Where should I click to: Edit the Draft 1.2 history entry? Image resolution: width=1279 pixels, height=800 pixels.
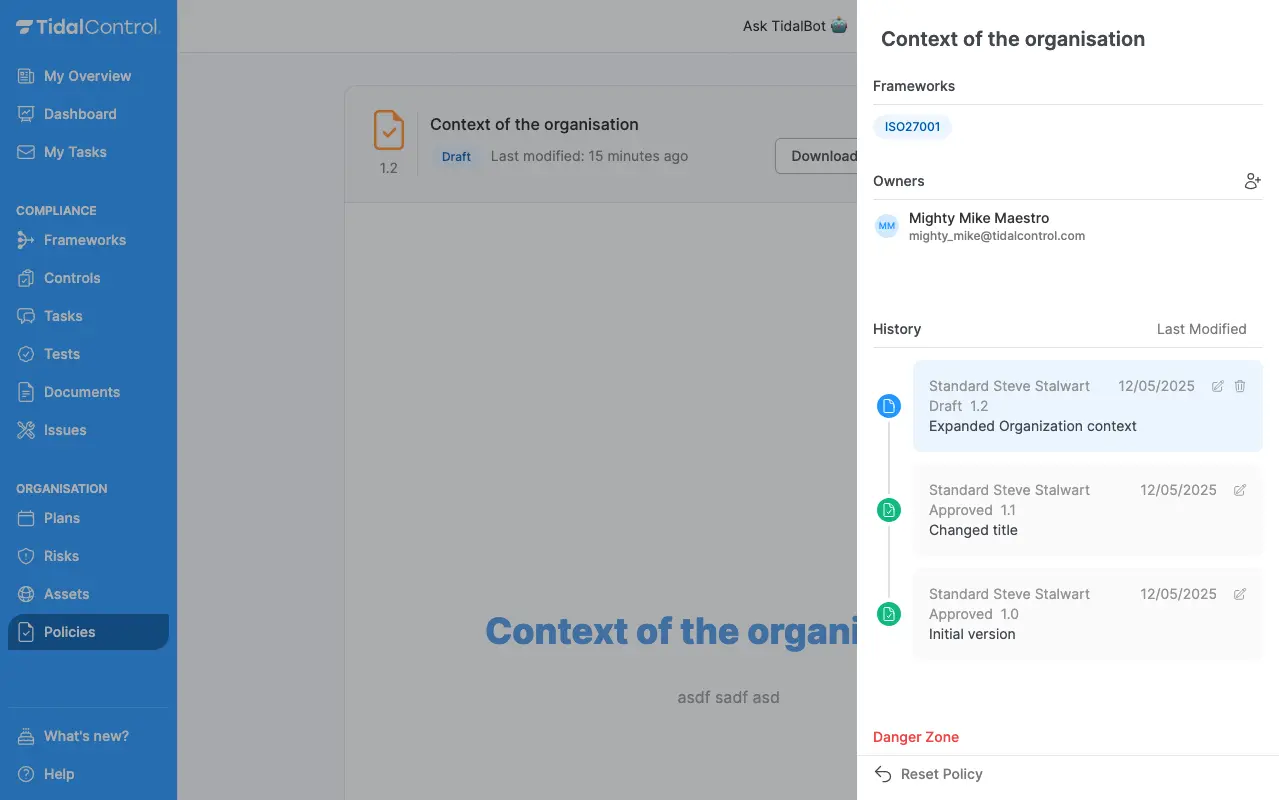click(x=1217, y=386)
